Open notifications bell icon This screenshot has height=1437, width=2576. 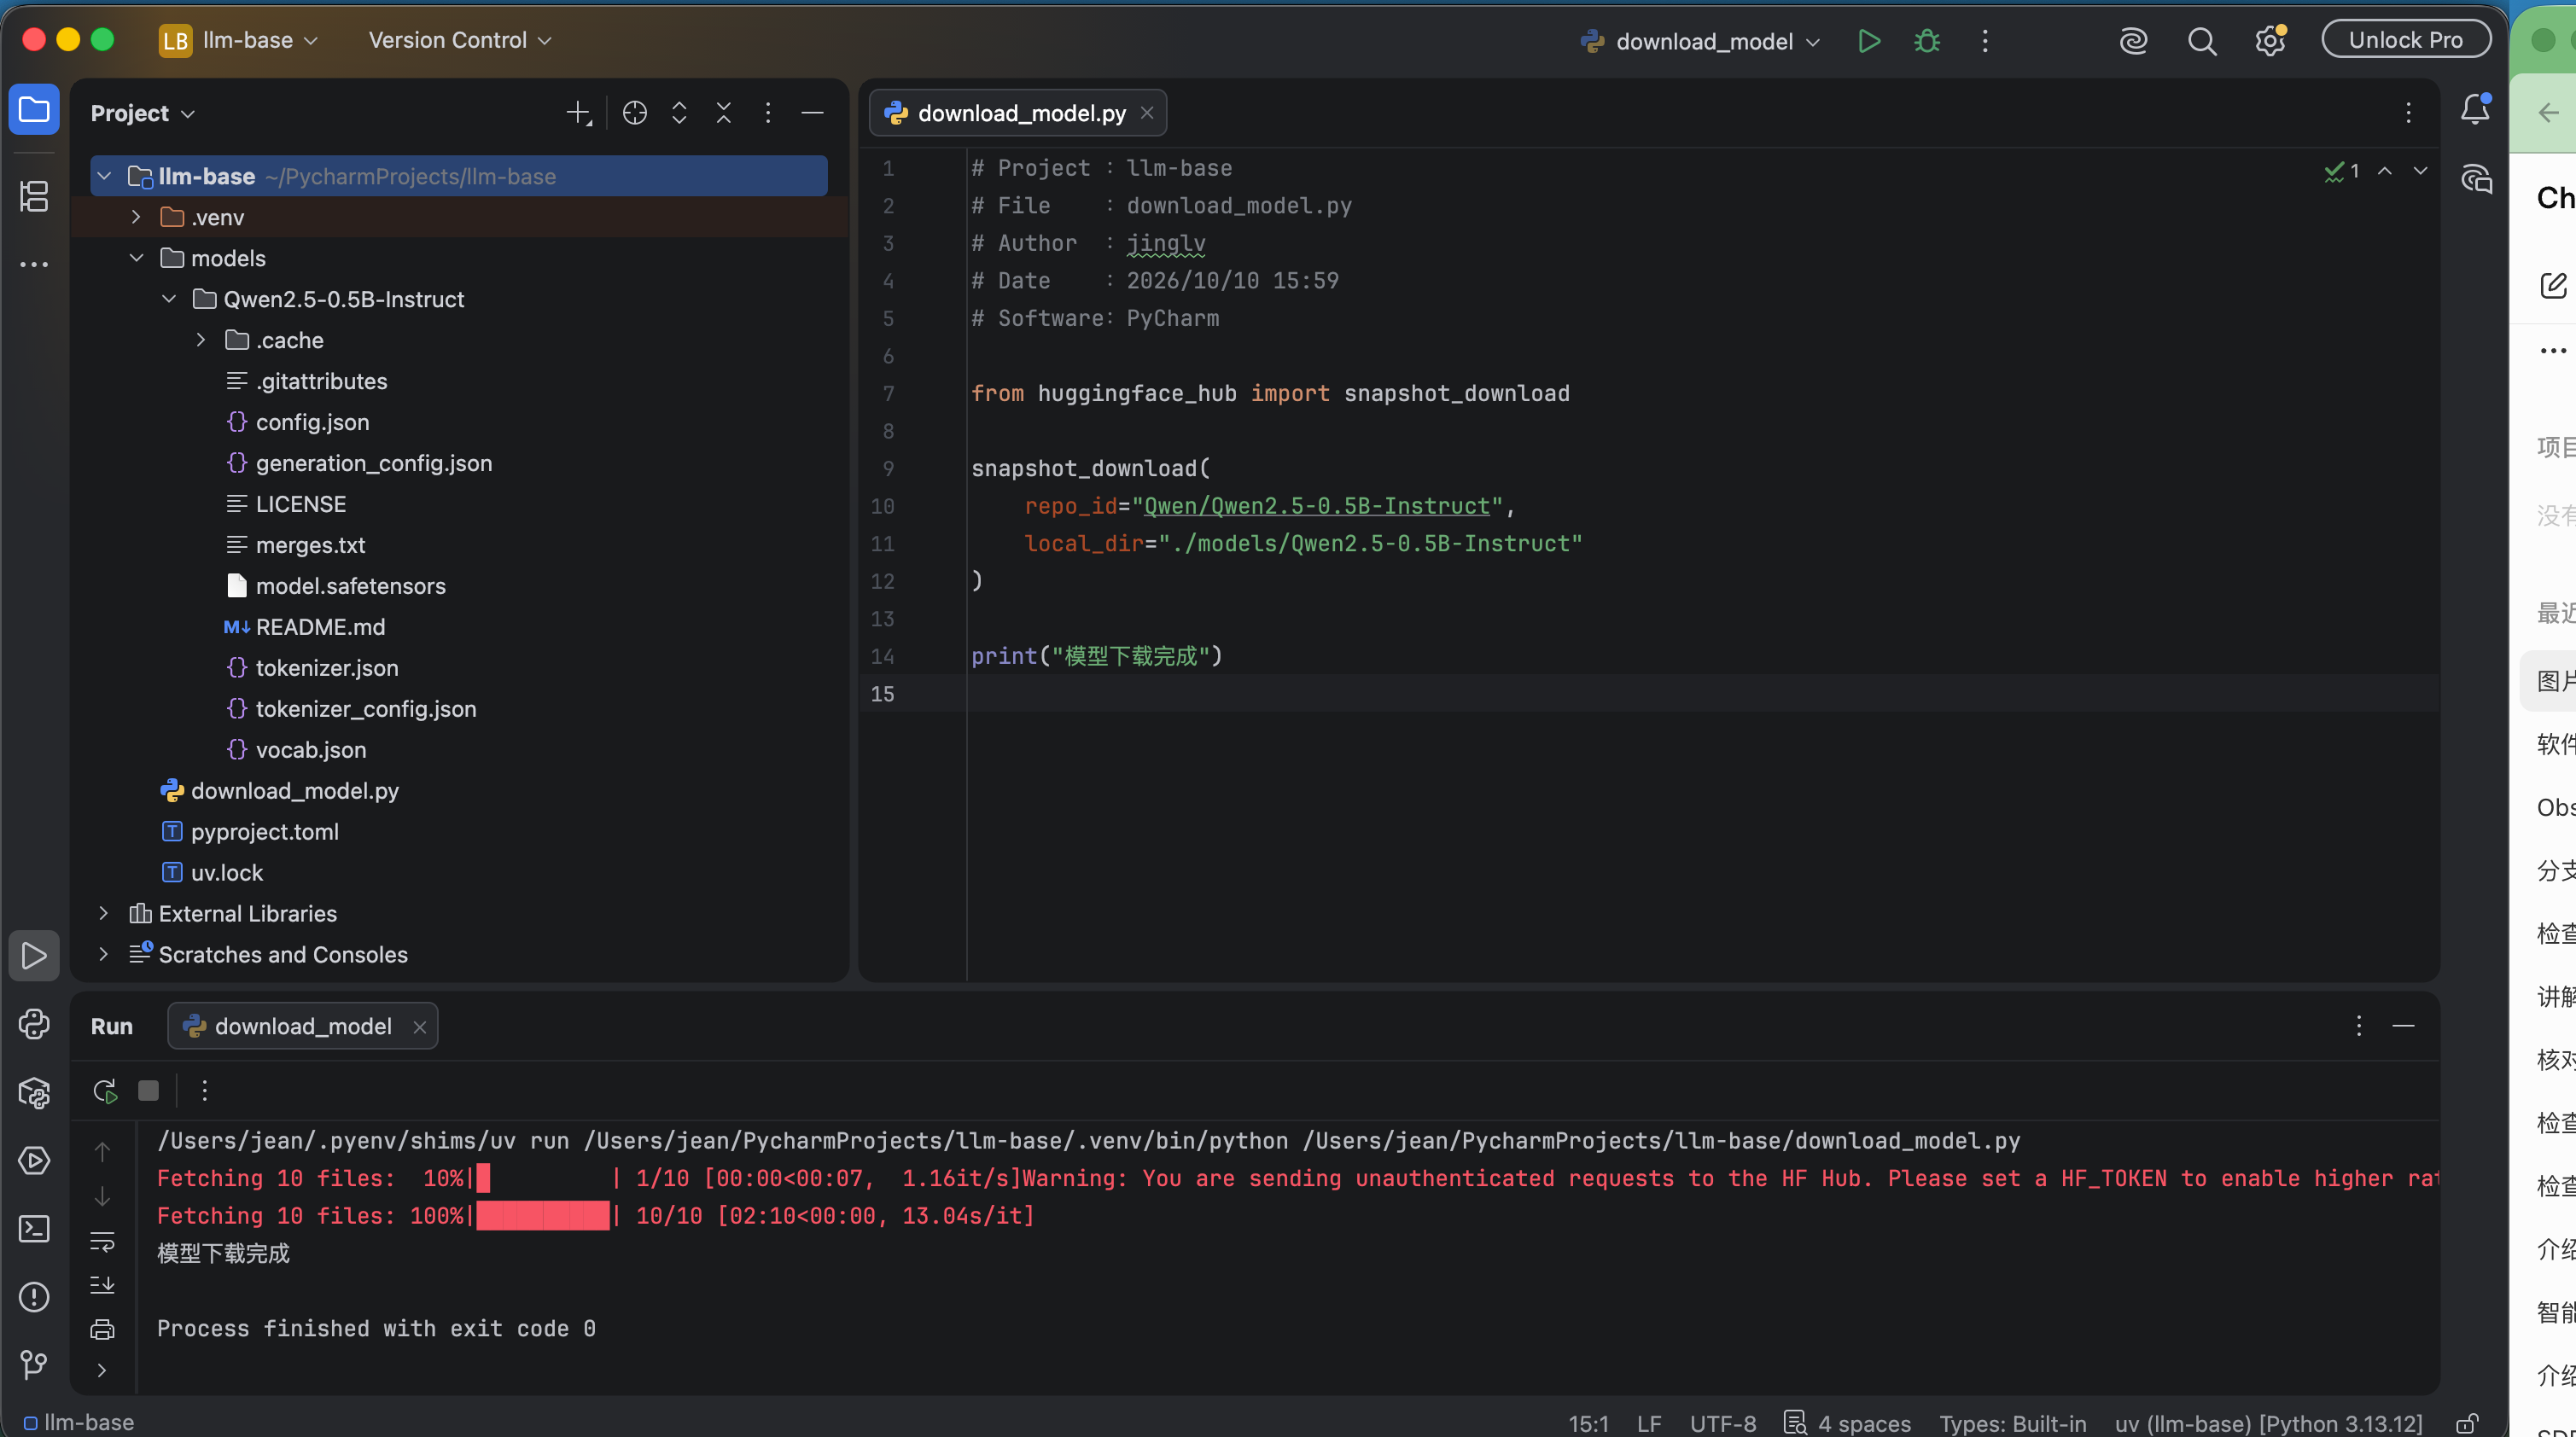(2475, 109)
